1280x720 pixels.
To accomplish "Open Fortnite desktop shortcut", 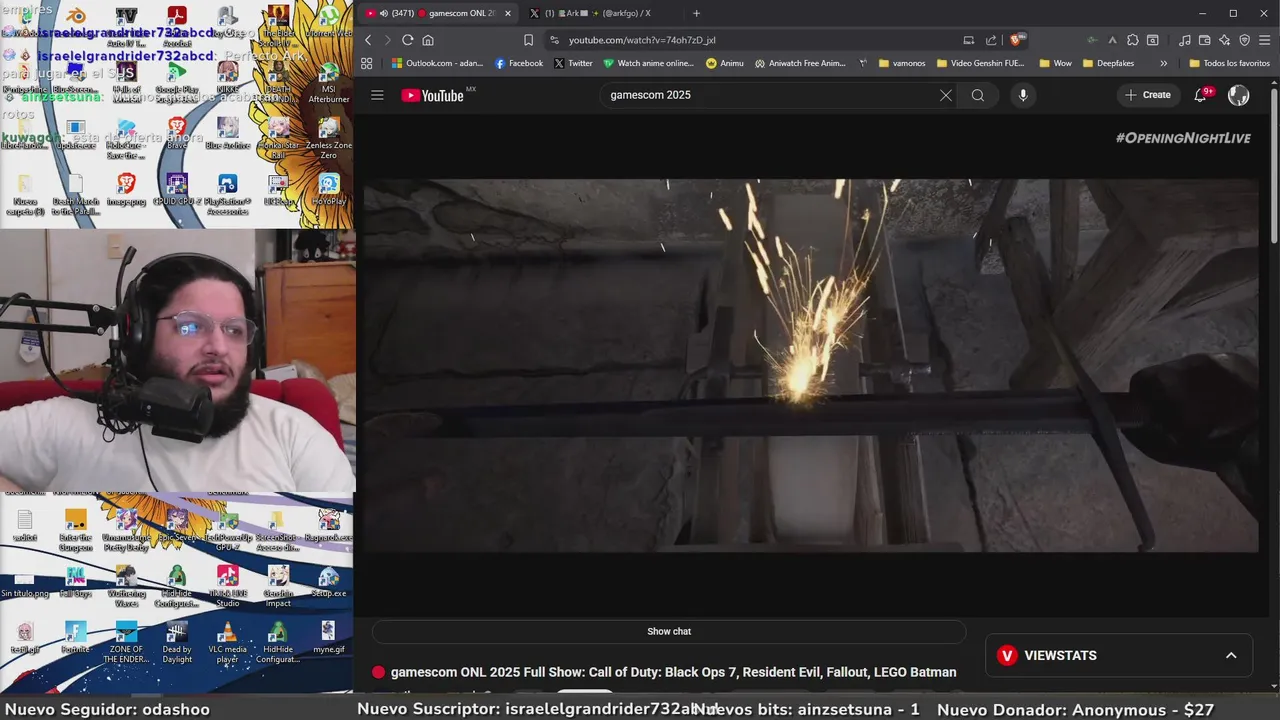I will (75, 638).
